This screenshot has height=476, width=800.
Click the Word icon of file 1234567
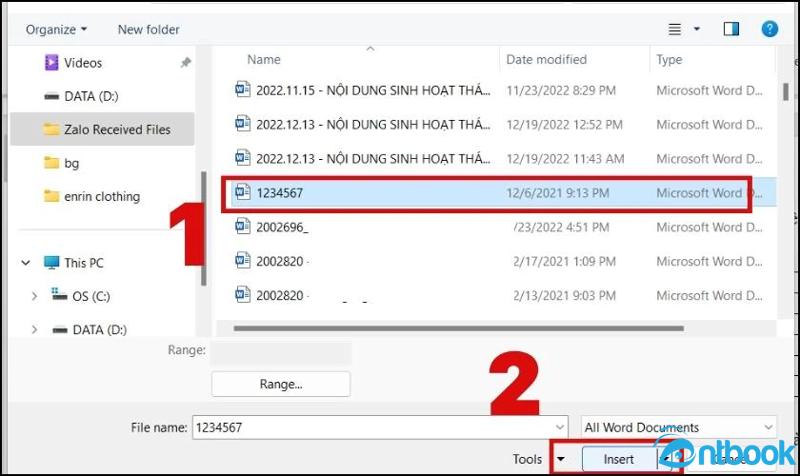(242, 192)
